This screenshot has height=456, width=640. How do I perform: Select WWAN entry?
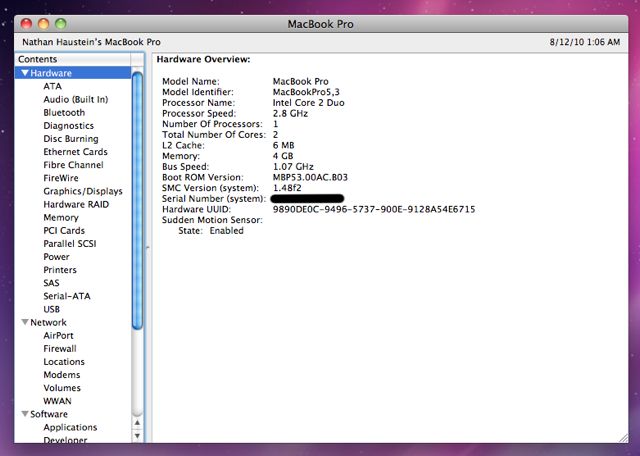57,401
